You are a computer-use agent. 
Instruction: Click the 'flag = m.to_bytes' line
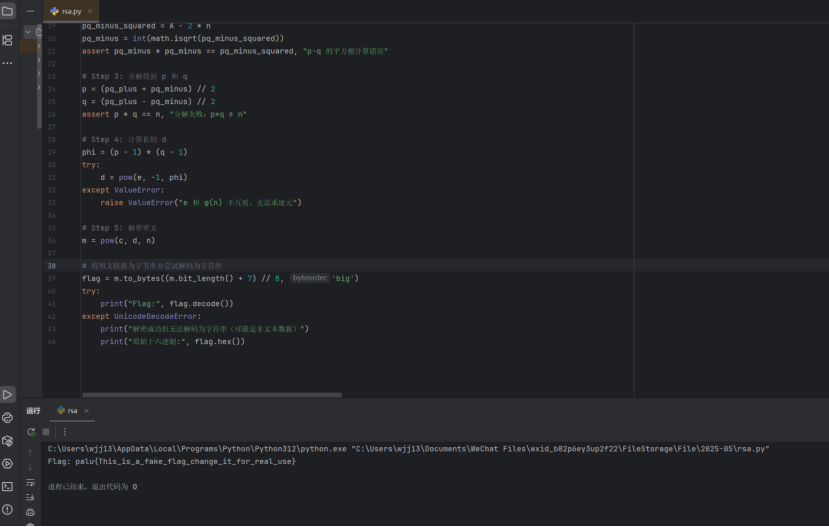point(220,278)
